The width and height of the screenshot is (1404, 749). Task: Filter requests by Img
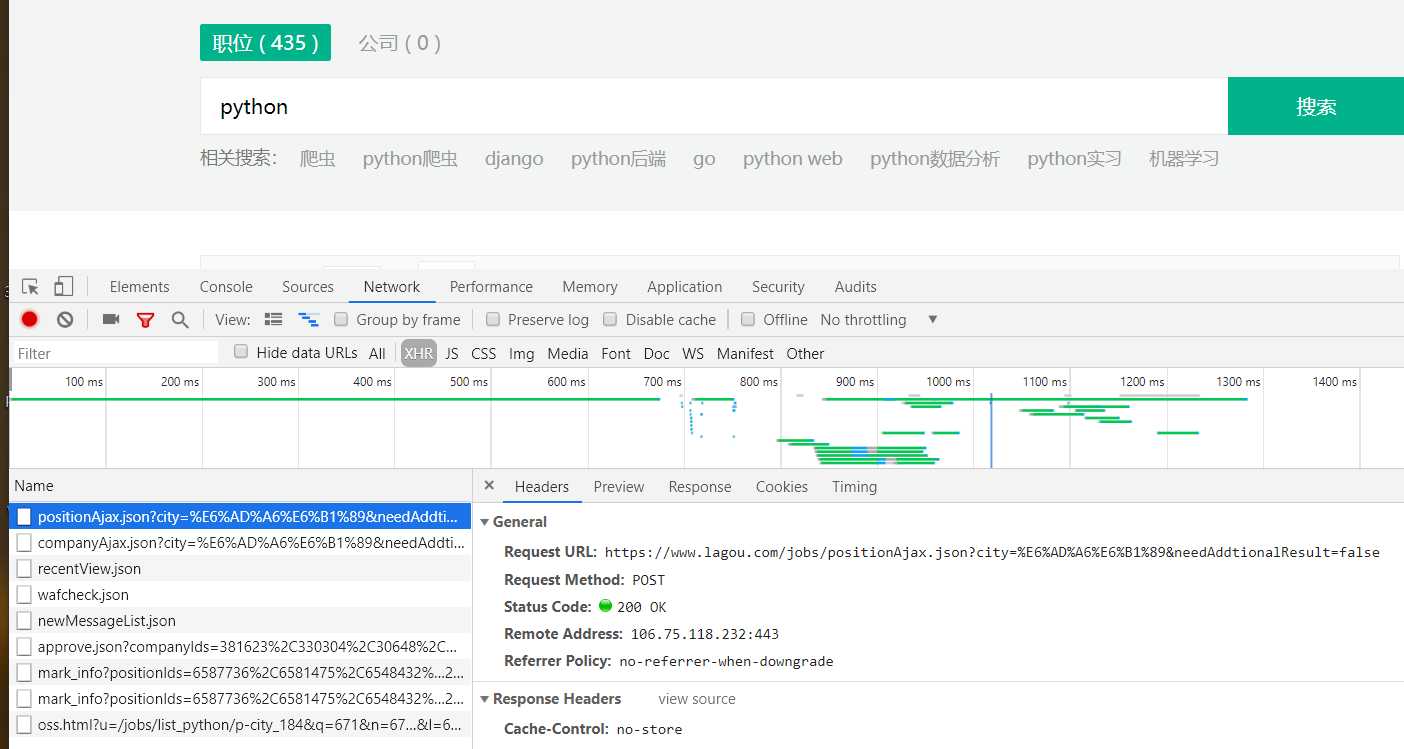tap(522, 354)
